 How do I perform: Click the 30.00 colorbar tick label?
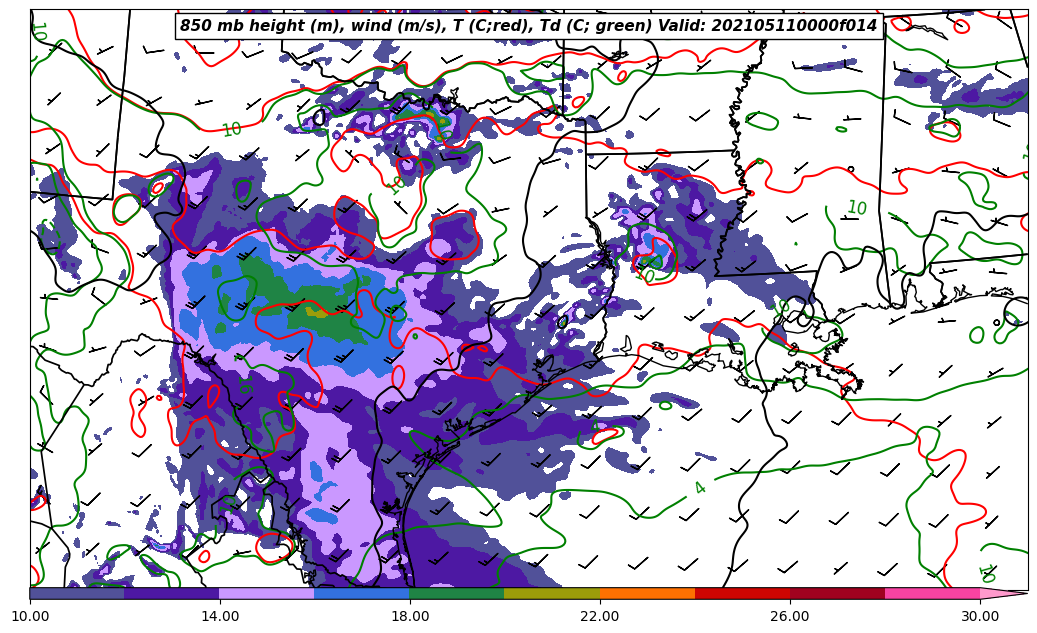tap(980, 616)
